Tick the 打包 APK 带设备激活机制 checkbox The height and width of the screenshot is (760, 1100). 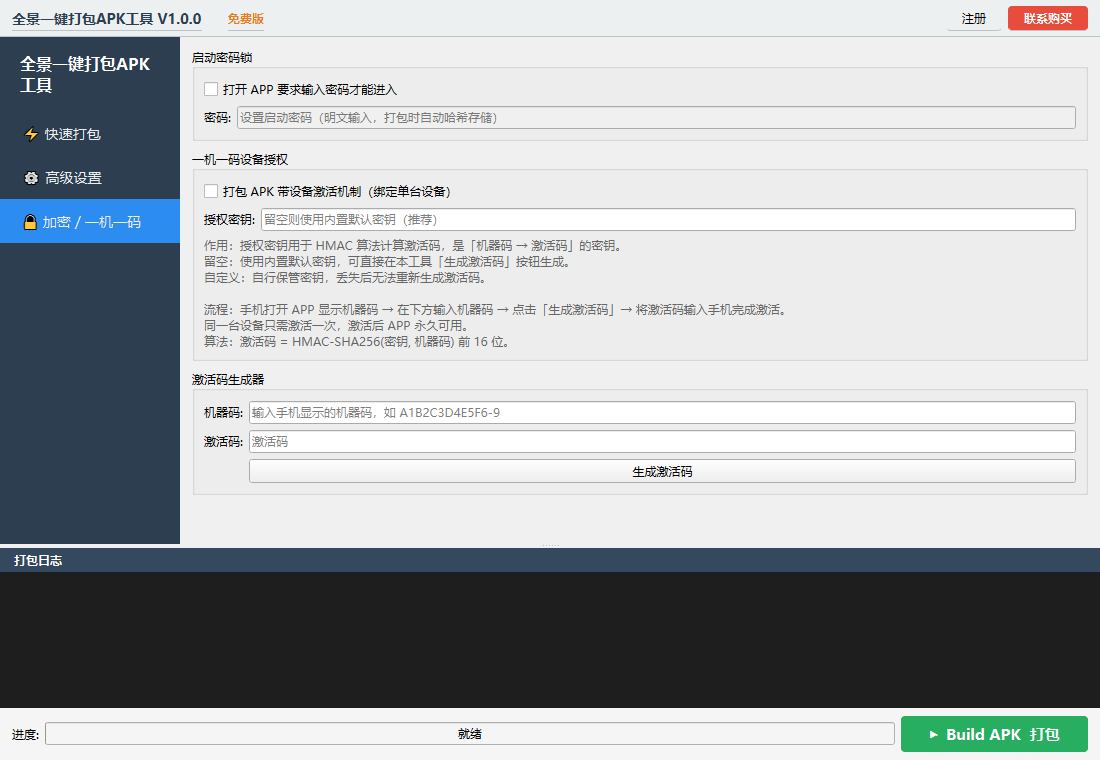(x=211, y=191)
